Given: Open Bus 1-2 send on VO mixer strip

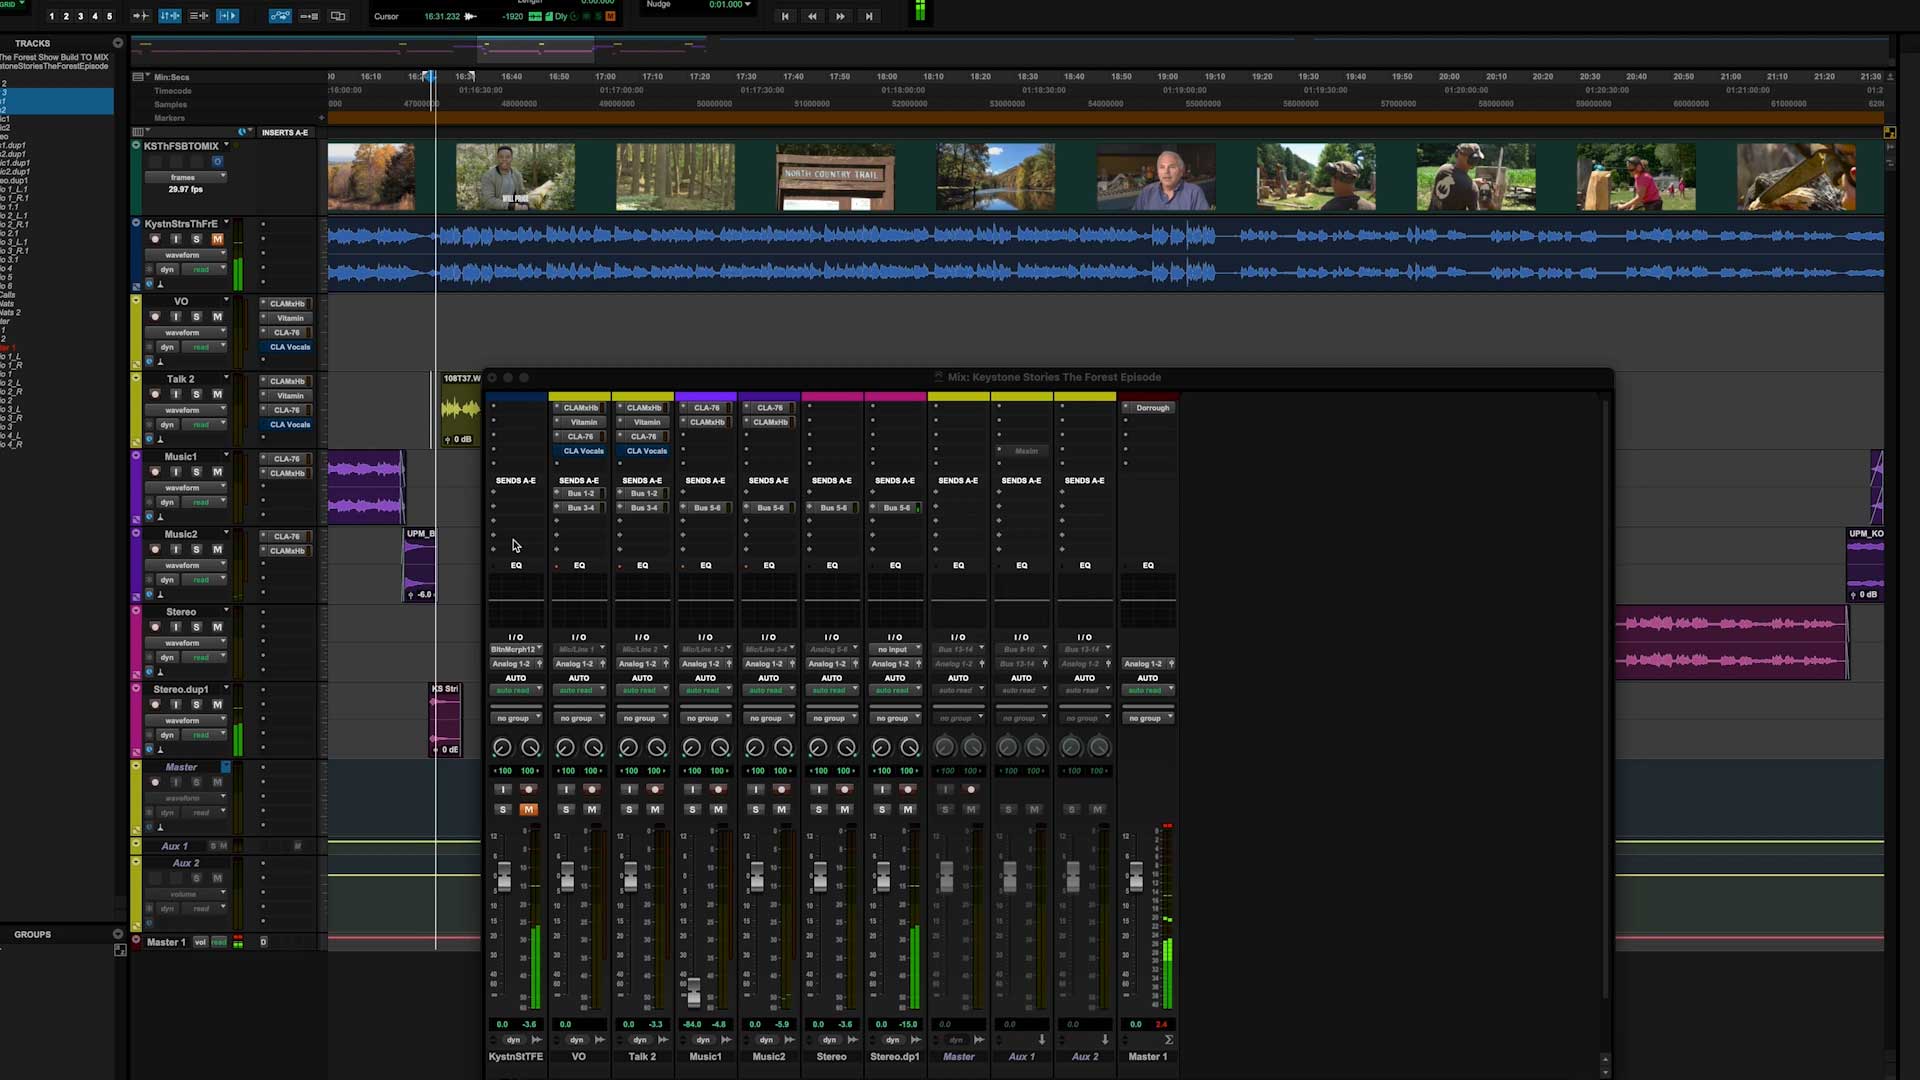Looking at the screenshot, I should click(x=580, y=493).
